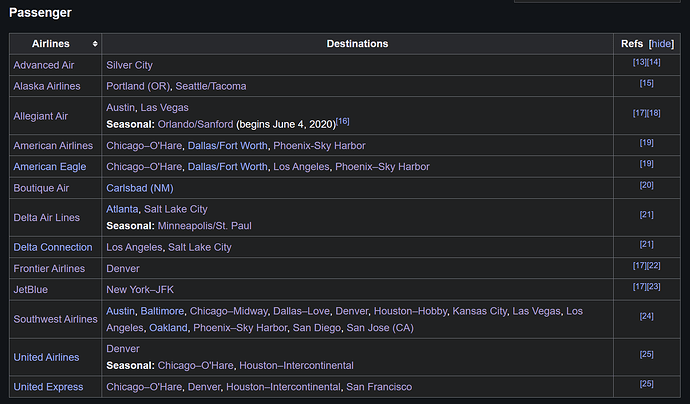Screen dimensions: 690x404
Task: Open Los Angeles in Delta Connection row
Action: tap(134, 247)
